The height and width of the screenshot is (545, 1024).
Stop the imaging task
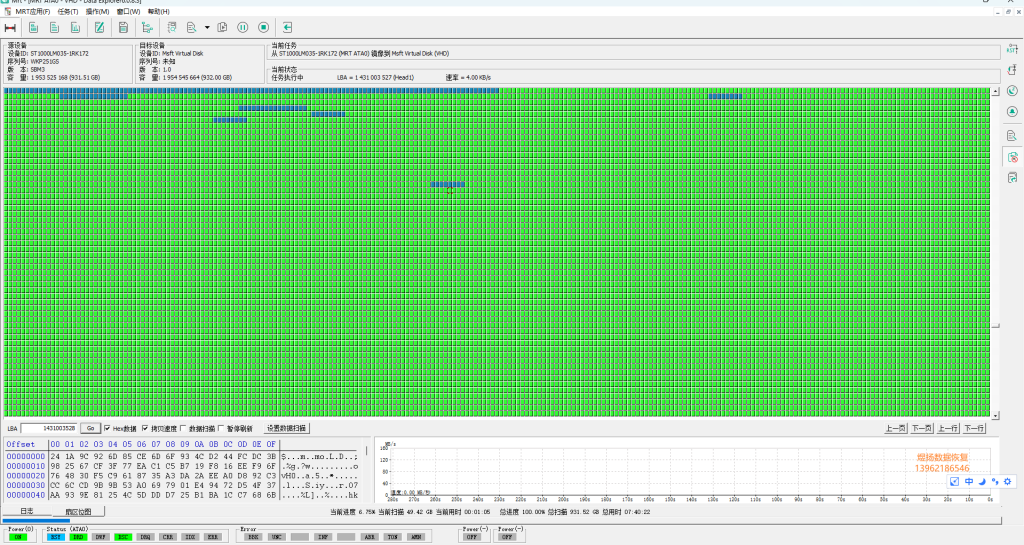264,27
